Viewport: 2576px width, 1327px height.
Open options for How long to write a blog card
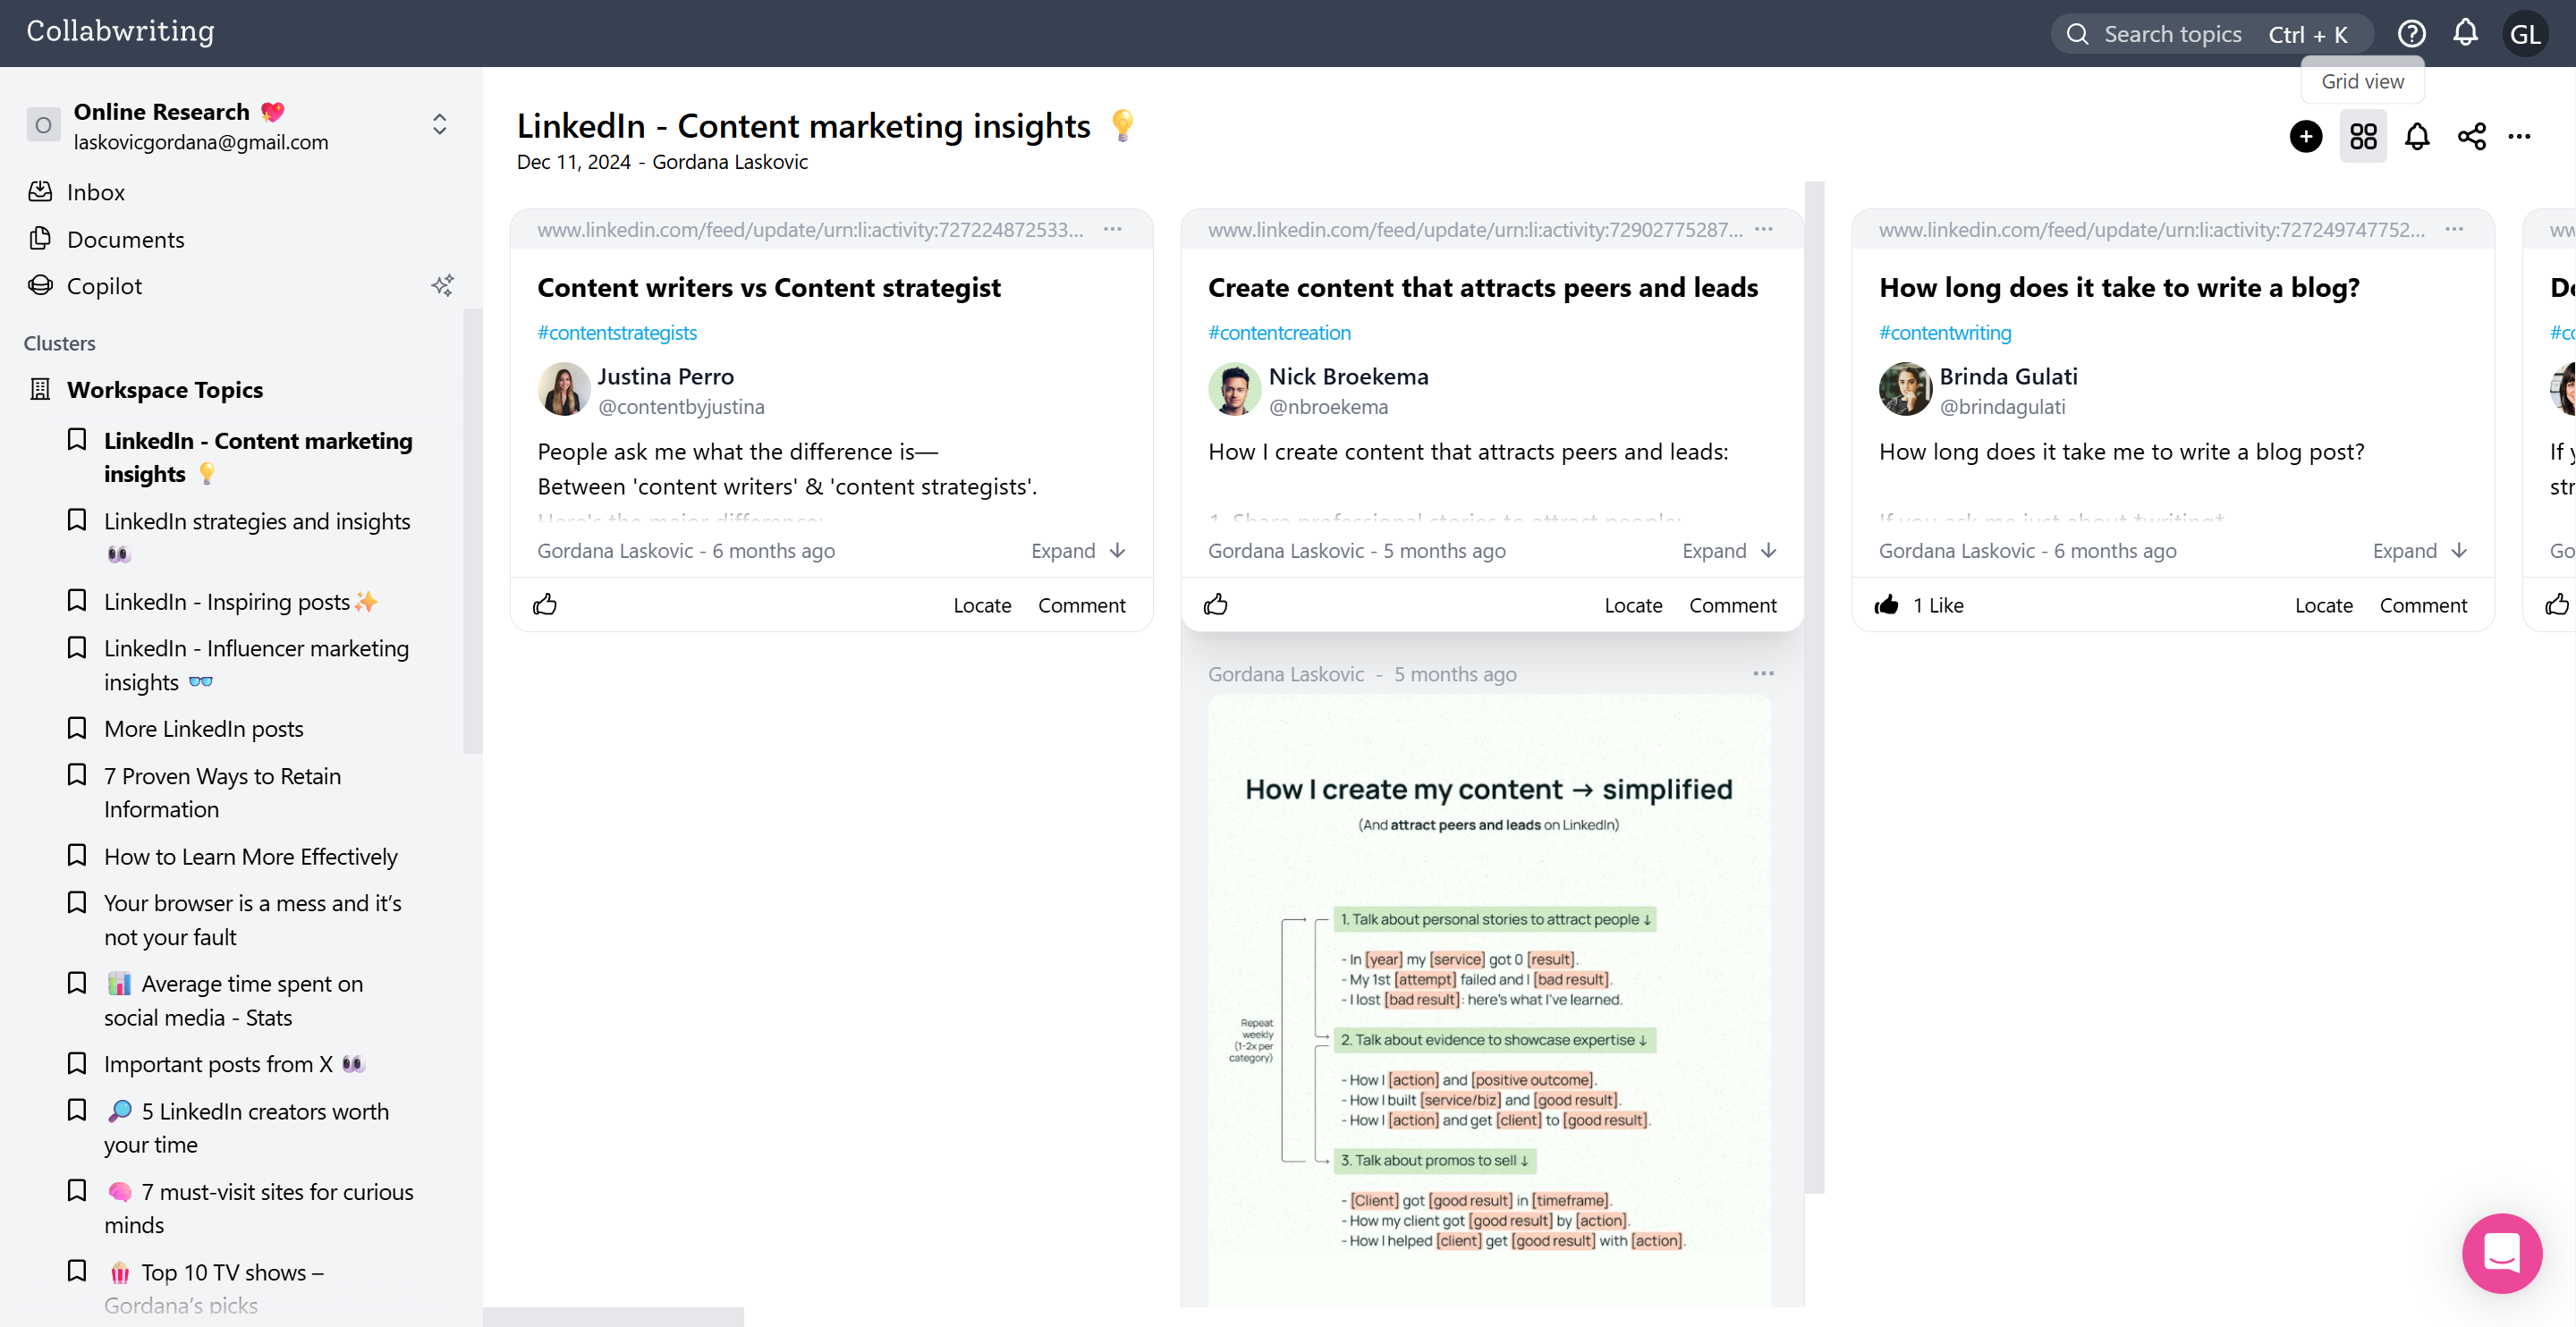tap(2454, 229)
